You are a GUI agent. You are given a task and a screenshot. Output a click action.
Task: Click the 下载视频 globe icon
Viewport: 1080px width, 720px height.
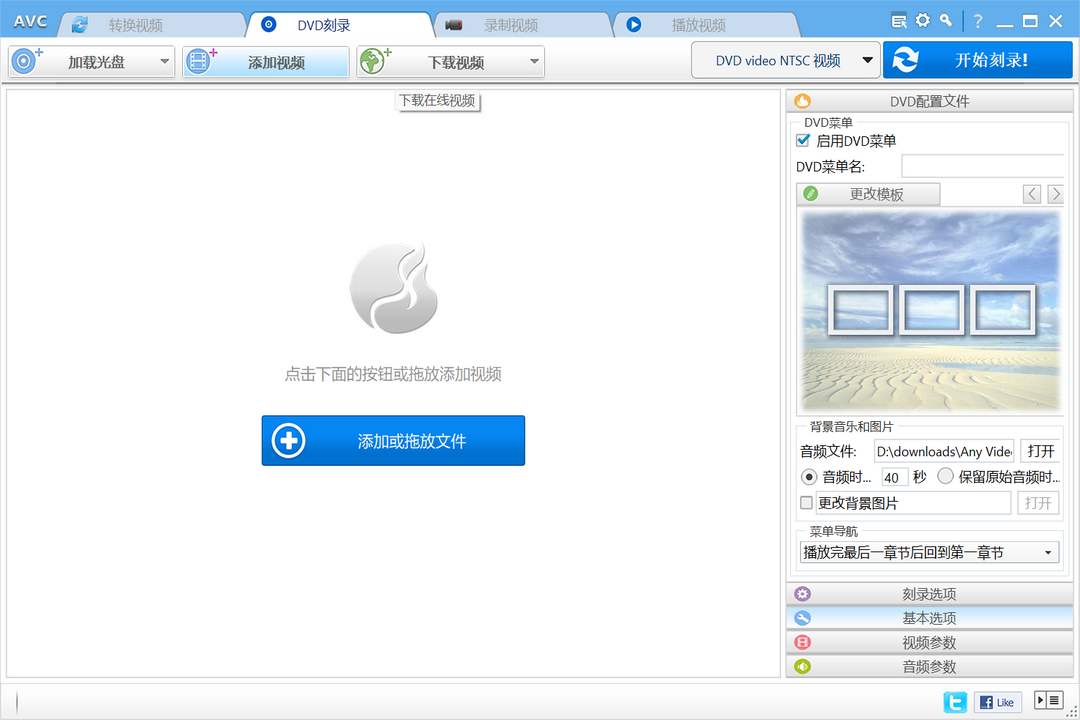374,60
